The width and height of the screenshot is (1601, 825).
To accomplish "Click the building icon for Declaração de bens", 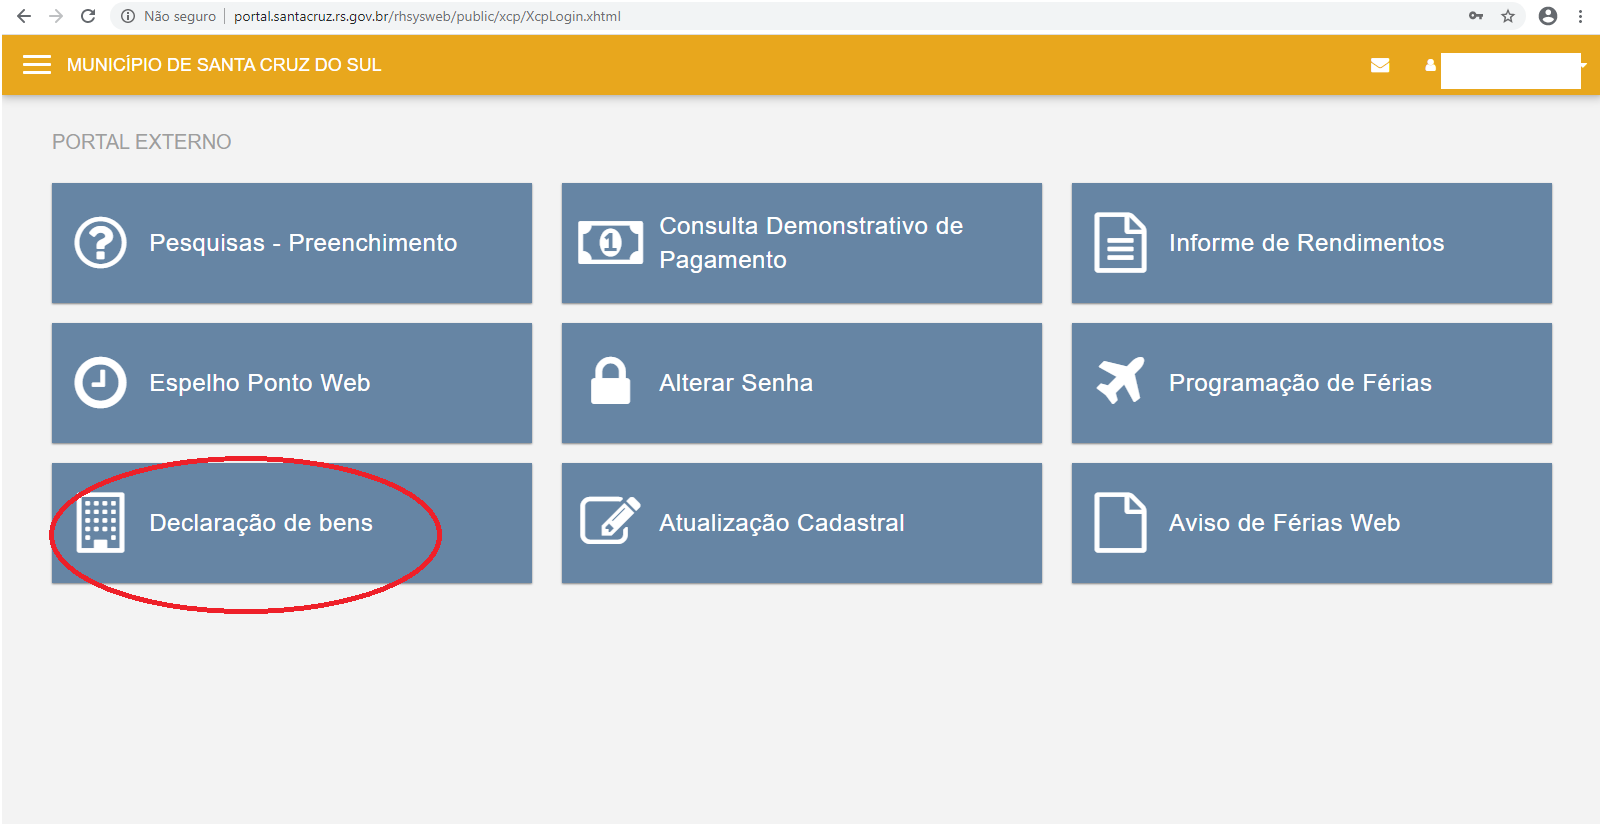I will click(x=100, y=522).
